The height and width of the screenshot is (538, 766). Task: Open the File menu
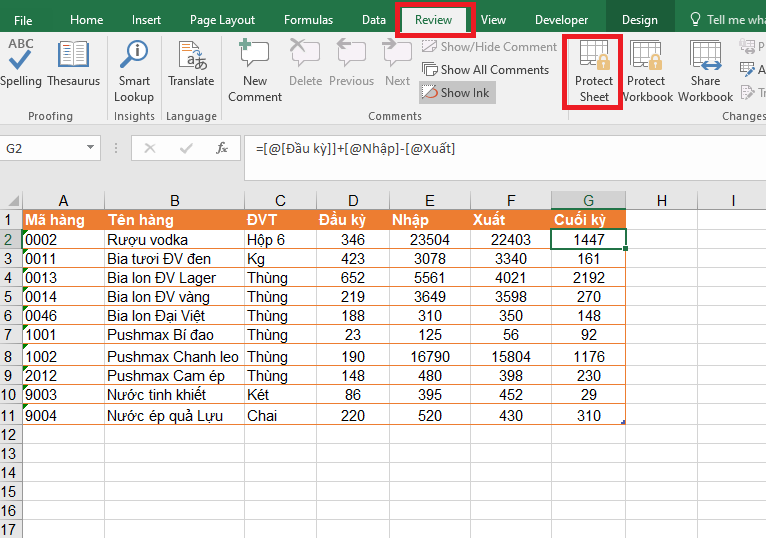(x=23, y=20)
